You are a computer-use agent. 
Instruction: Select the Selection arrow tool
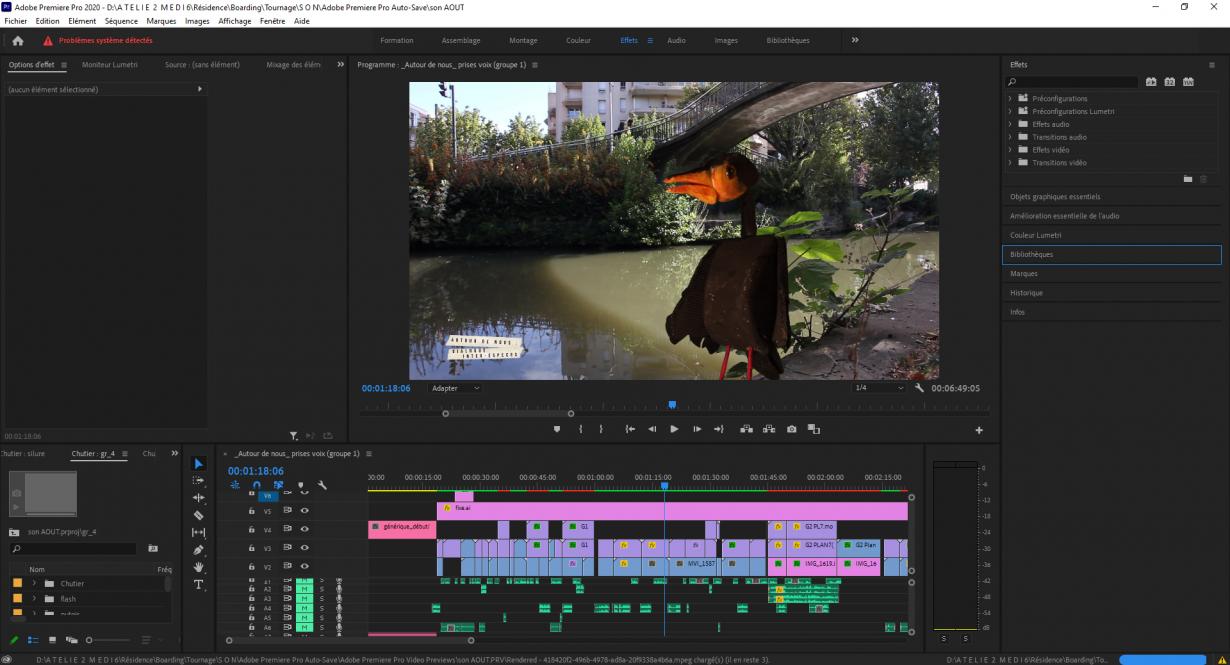(198, 463)
